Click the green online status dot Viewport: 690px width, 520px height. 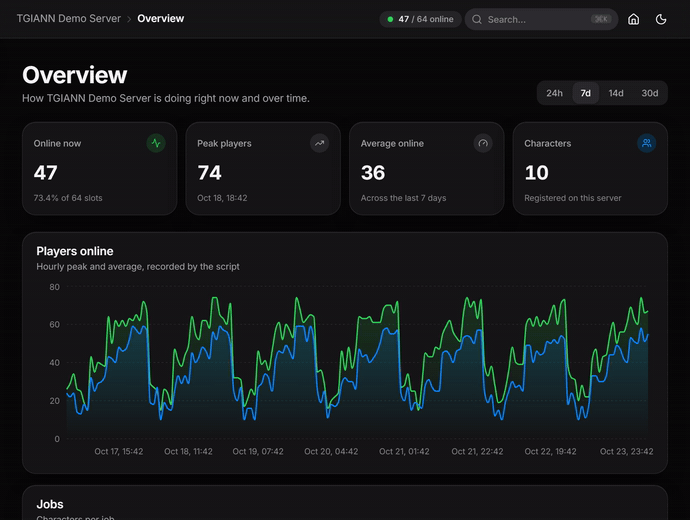[390, 19]
